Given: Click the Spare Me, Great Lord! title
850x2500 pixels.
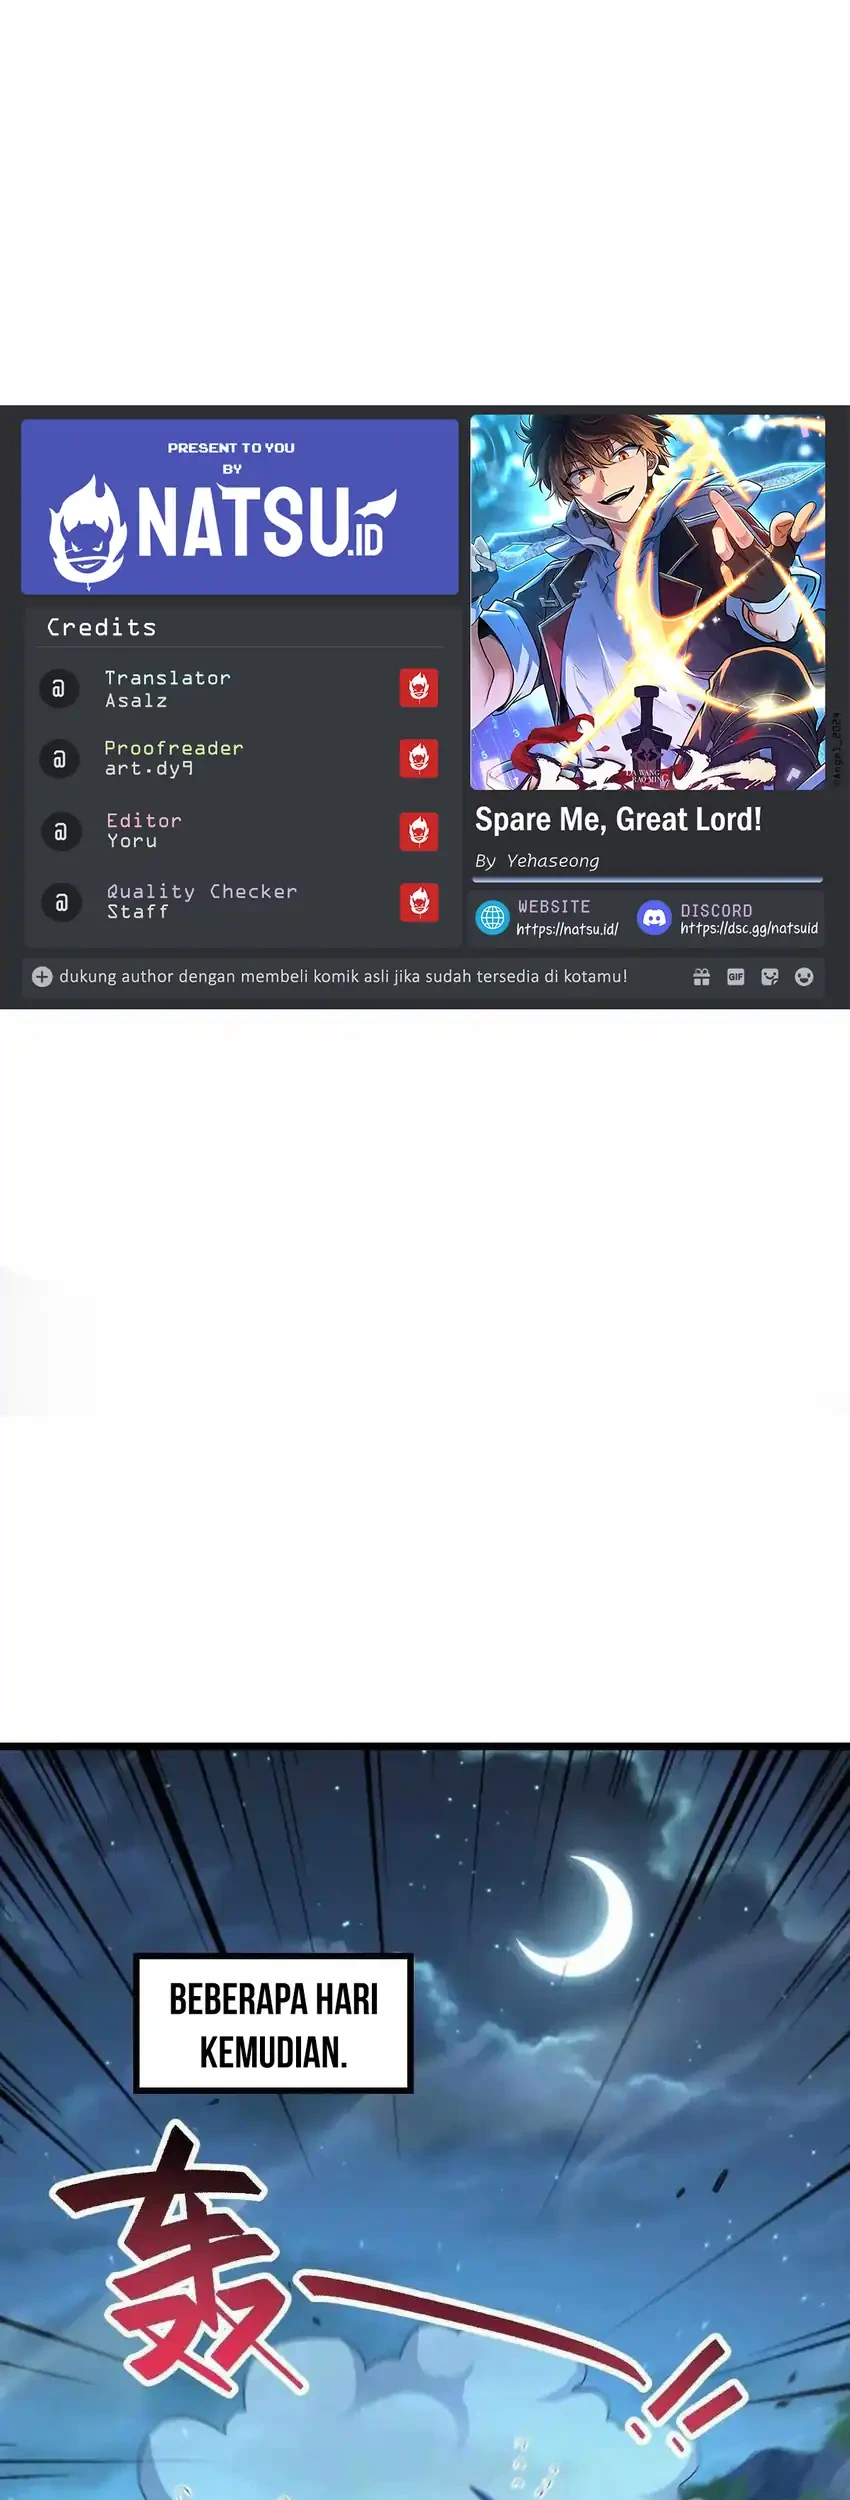Looking at the screenshot, I should (618, 820).
